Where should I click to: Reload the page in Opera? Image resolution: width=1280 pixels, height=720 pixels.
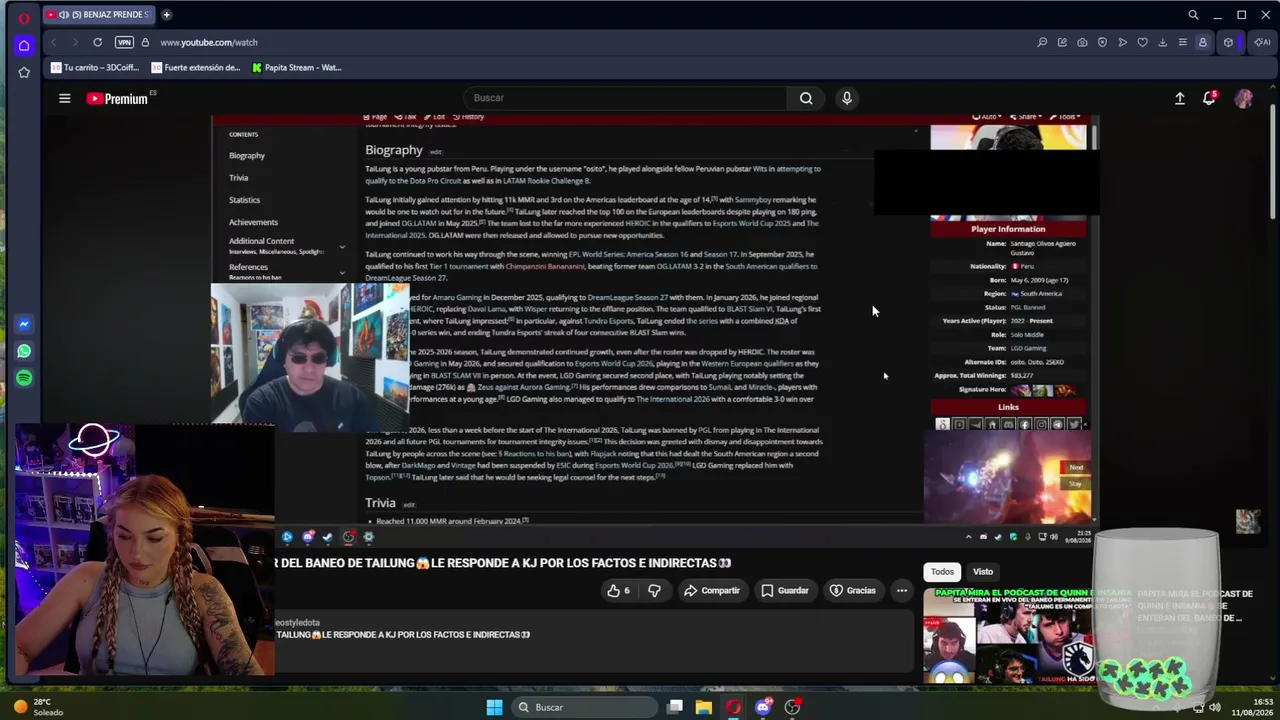tap(97, 42)
